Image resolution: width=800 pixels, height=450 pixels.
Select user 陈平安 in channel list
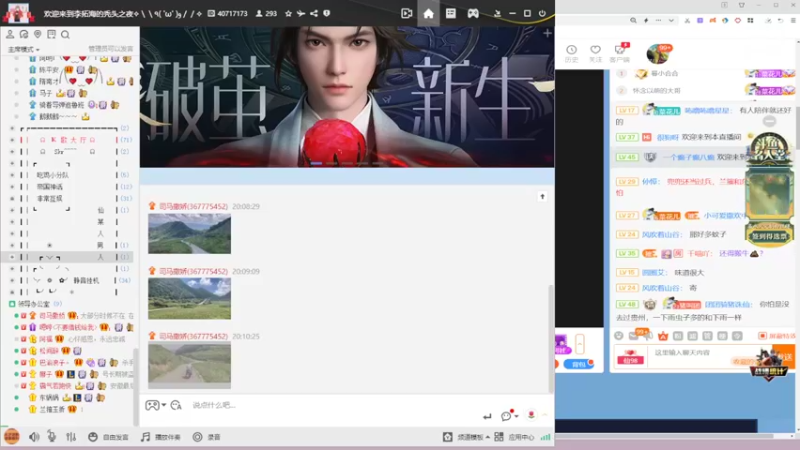click(x=49, y=70)
